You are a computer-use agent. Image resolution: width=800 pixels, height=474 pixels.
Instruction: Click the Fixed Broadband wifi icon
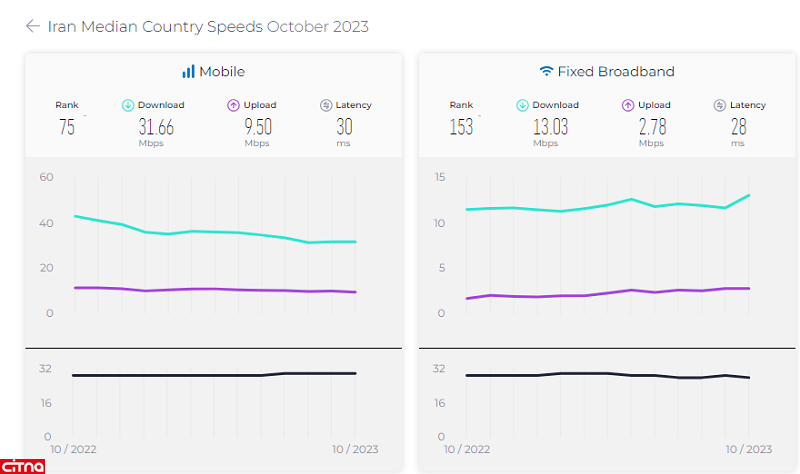(x=546, y=72)
